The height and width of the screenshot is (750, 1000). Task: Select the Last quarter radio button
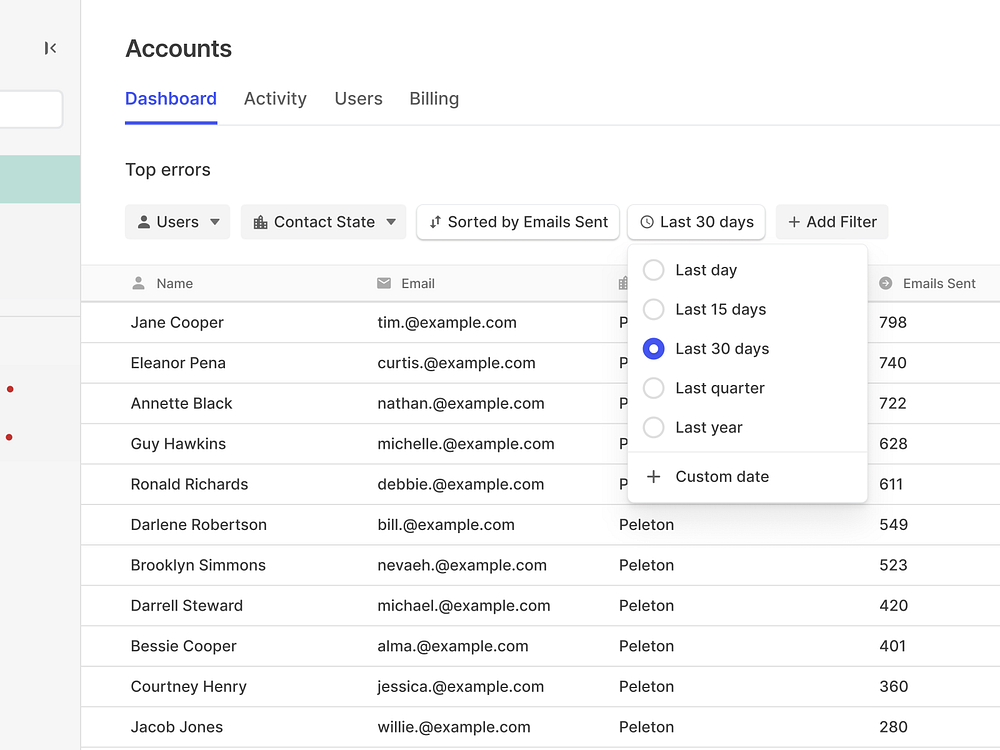pos(653,388)
